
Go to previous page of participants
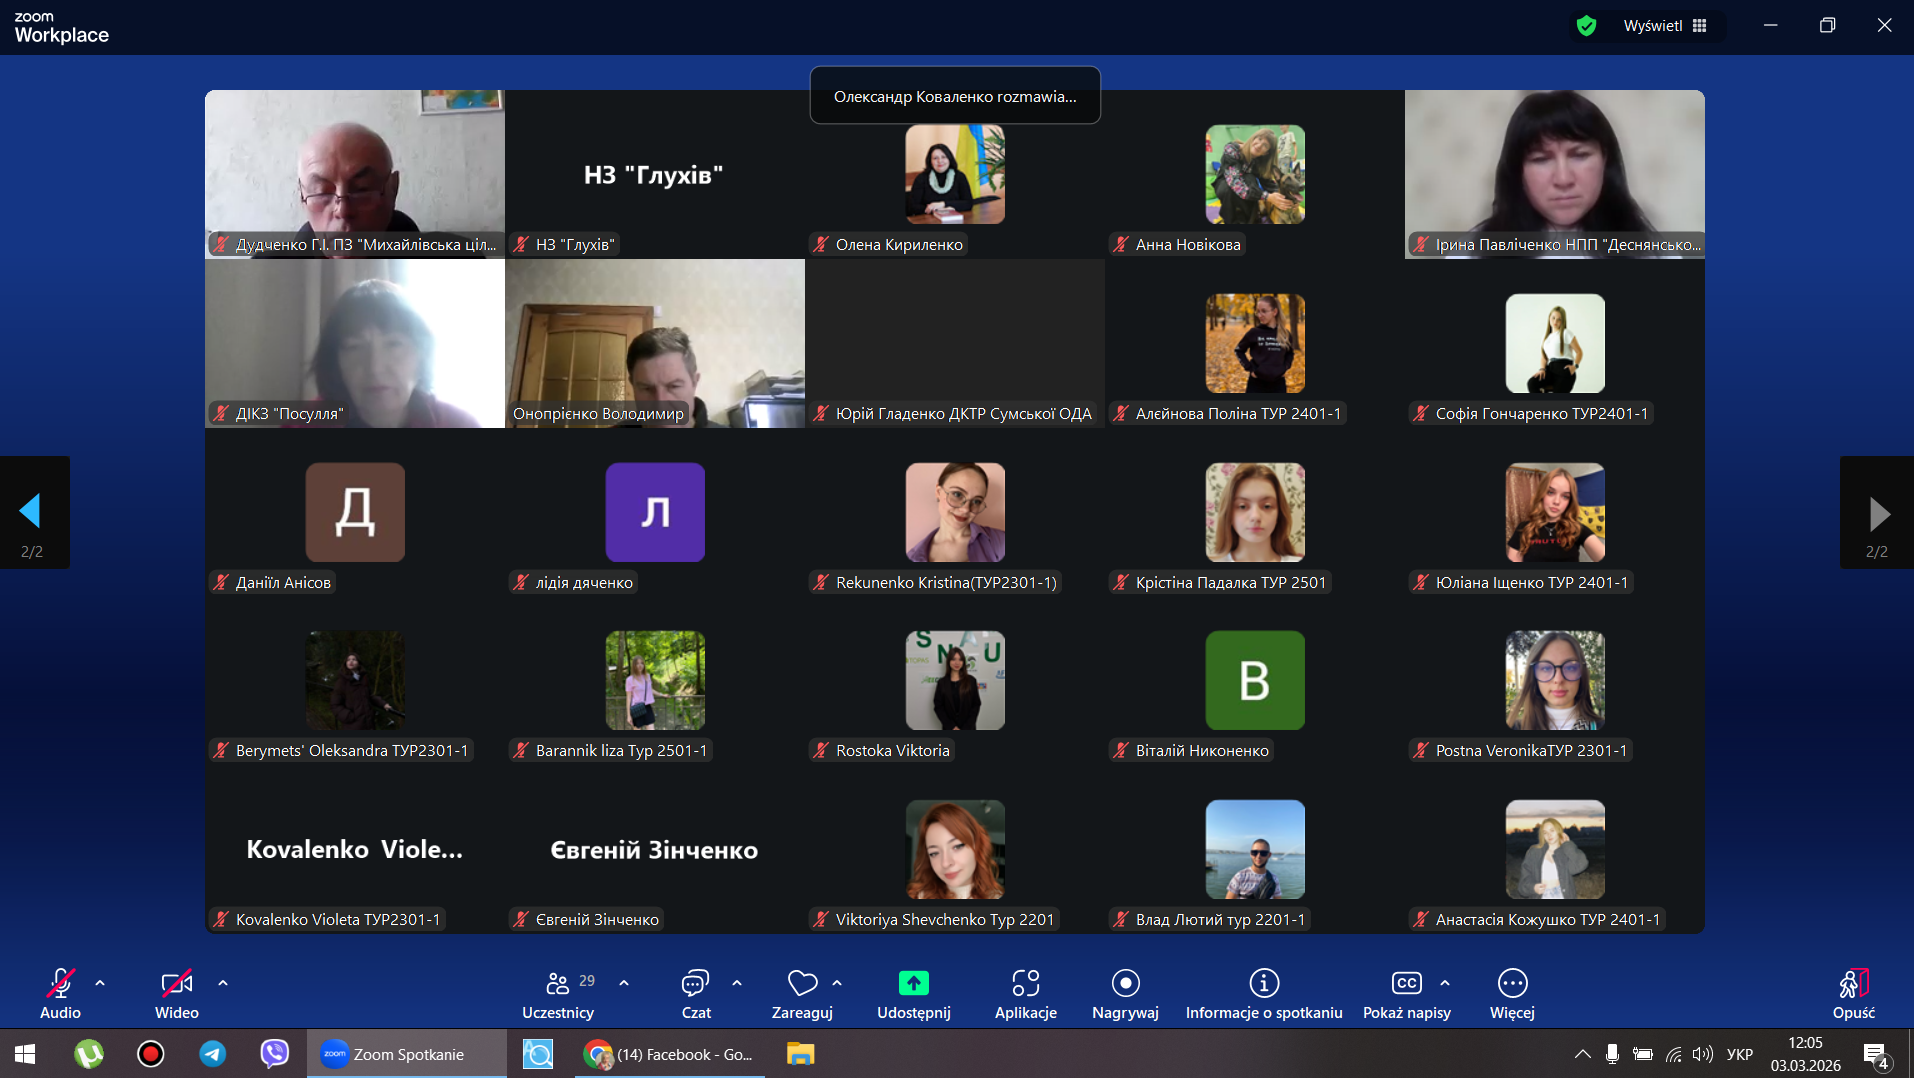(x=31, y=512)
